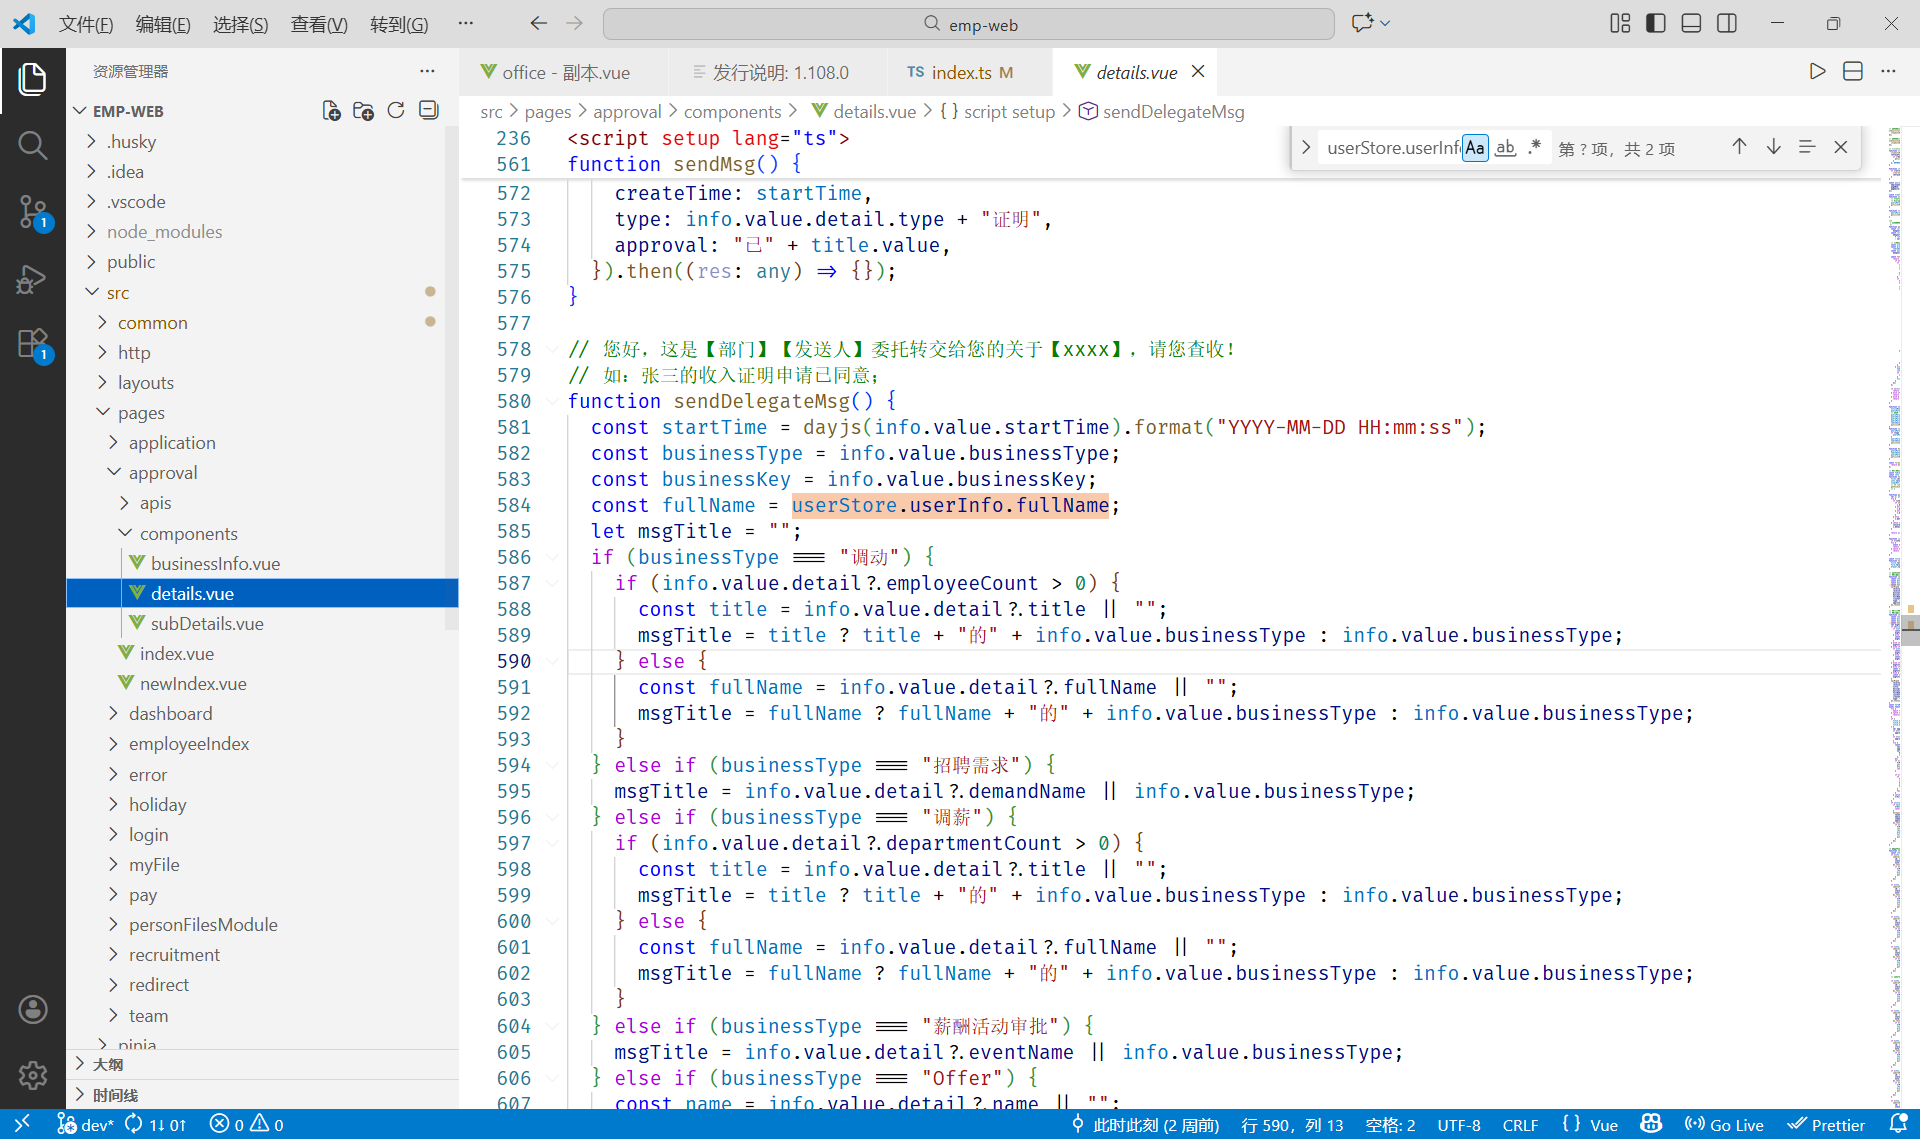Refresh the explorer file tree

point(396,111)
